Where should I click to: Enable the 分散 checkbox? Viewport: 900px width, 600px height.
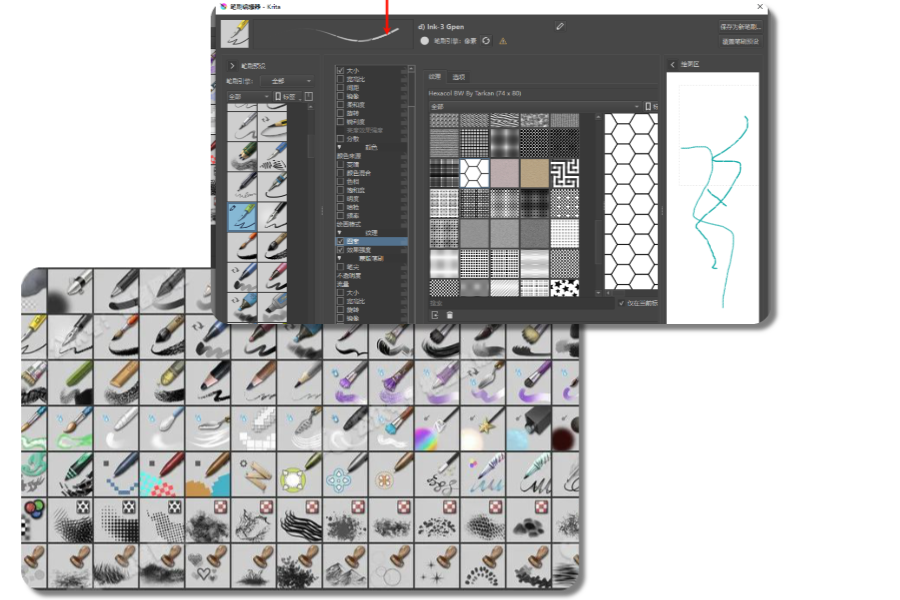(x=340, y=138)
